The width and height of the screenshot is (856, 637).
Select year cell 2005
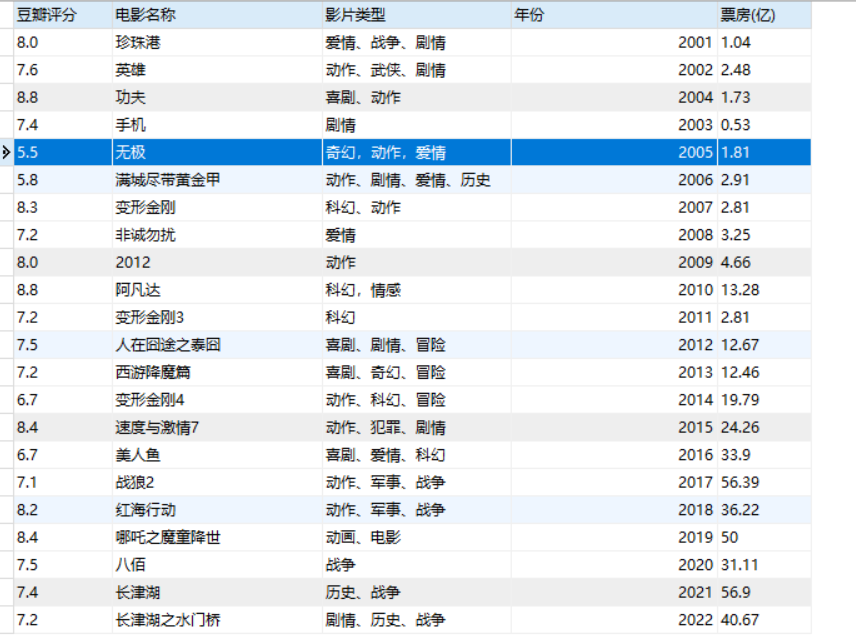[614, 152]
